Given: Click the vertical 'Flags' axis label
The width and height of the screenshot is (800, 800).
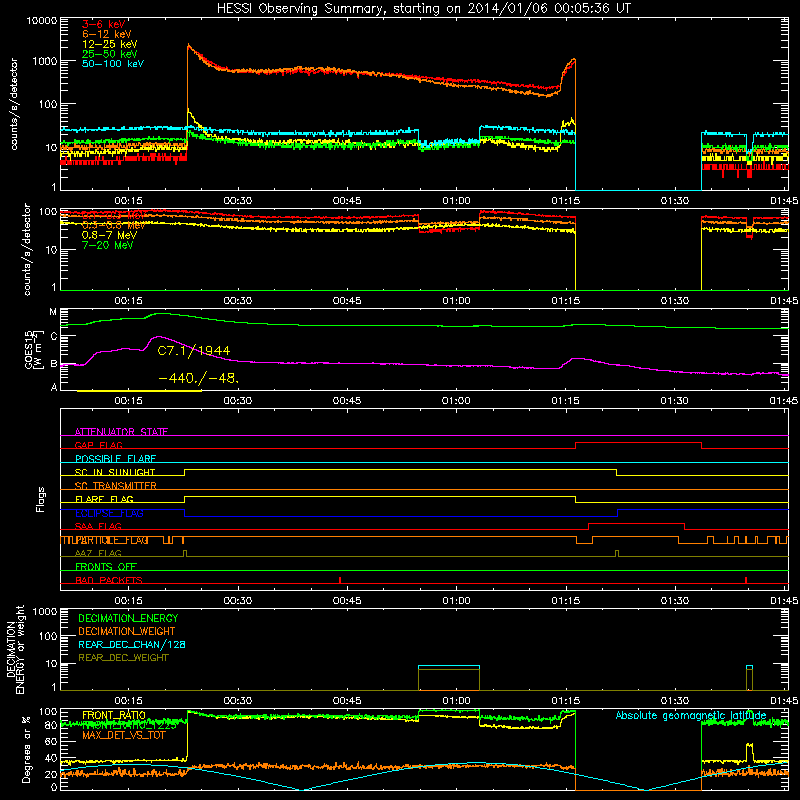Looking at the screenshot, I should coord(40,499).
